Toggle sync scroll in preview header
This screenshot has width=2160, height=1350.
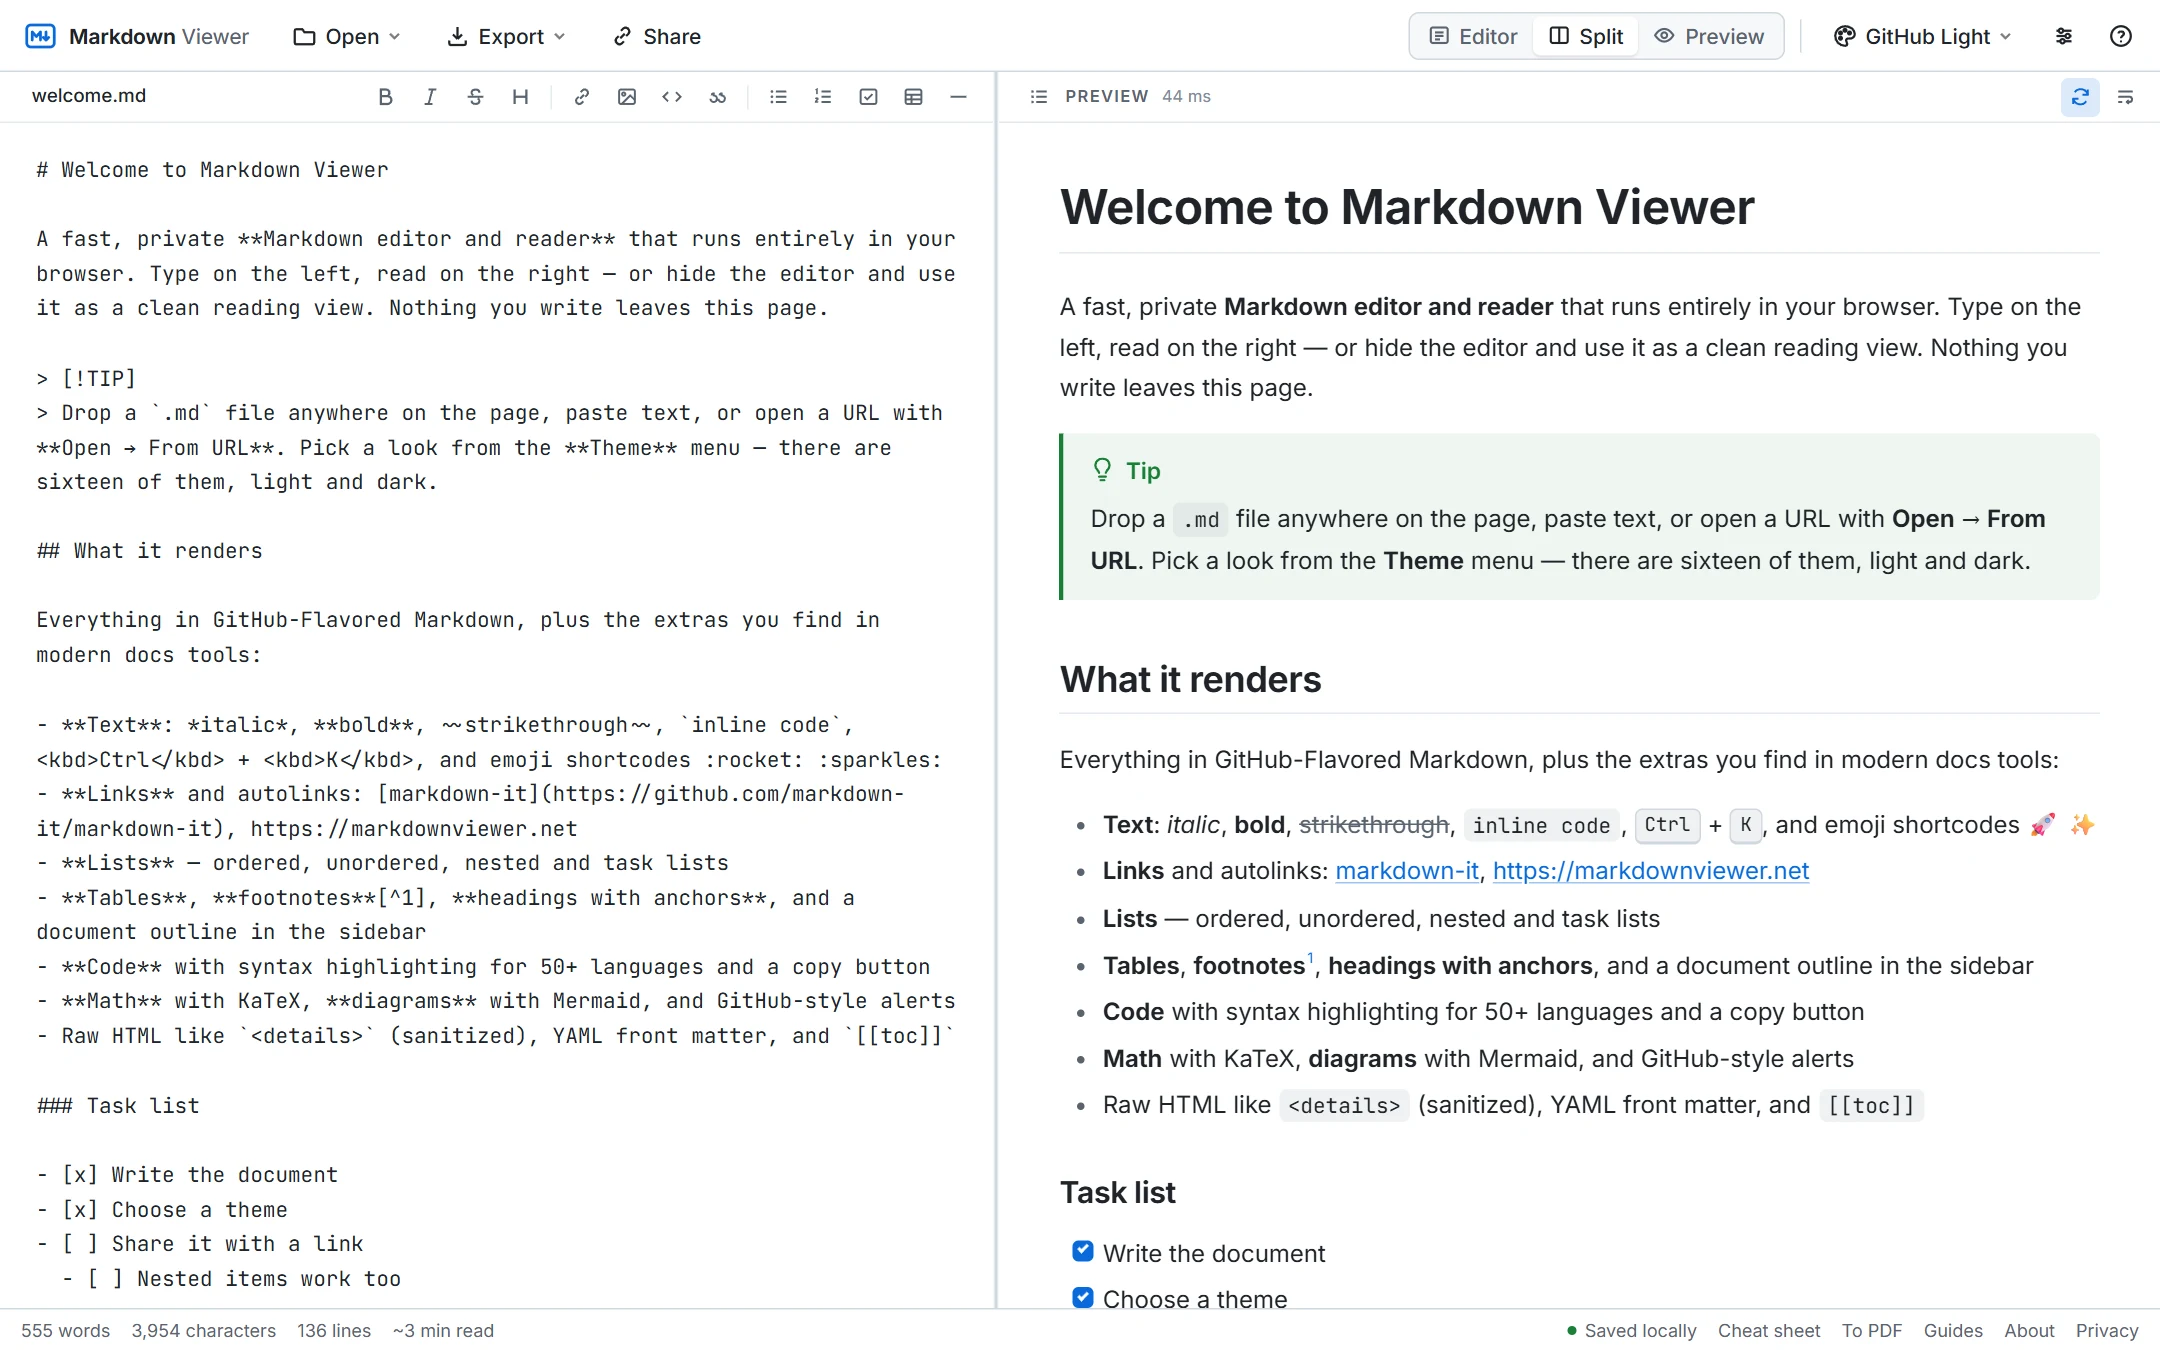click(x=2080, y=97)
